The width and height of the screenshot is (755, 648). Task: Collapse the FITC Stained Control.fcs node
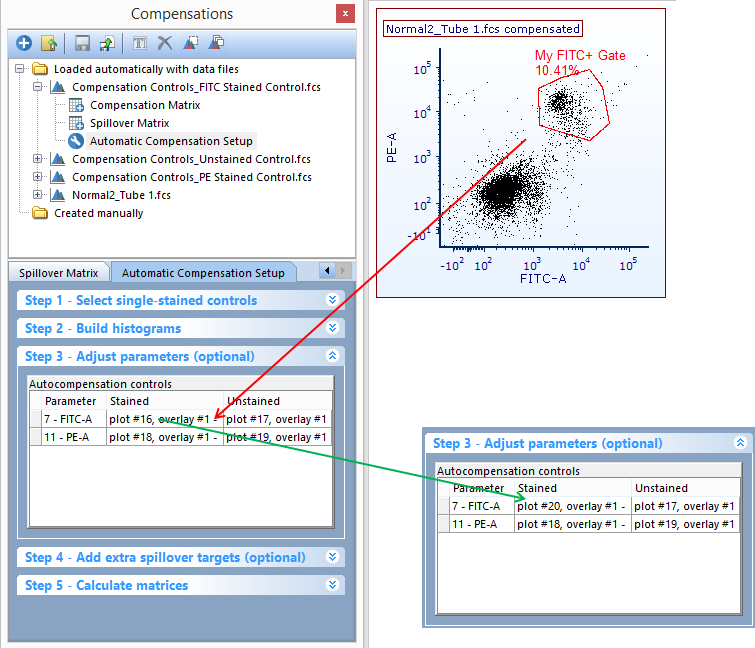pyautogui.click(x=39, y=88)
